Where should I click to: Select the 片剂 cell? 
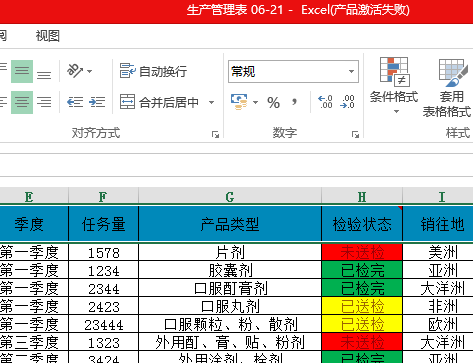click(x=230, y=252)
